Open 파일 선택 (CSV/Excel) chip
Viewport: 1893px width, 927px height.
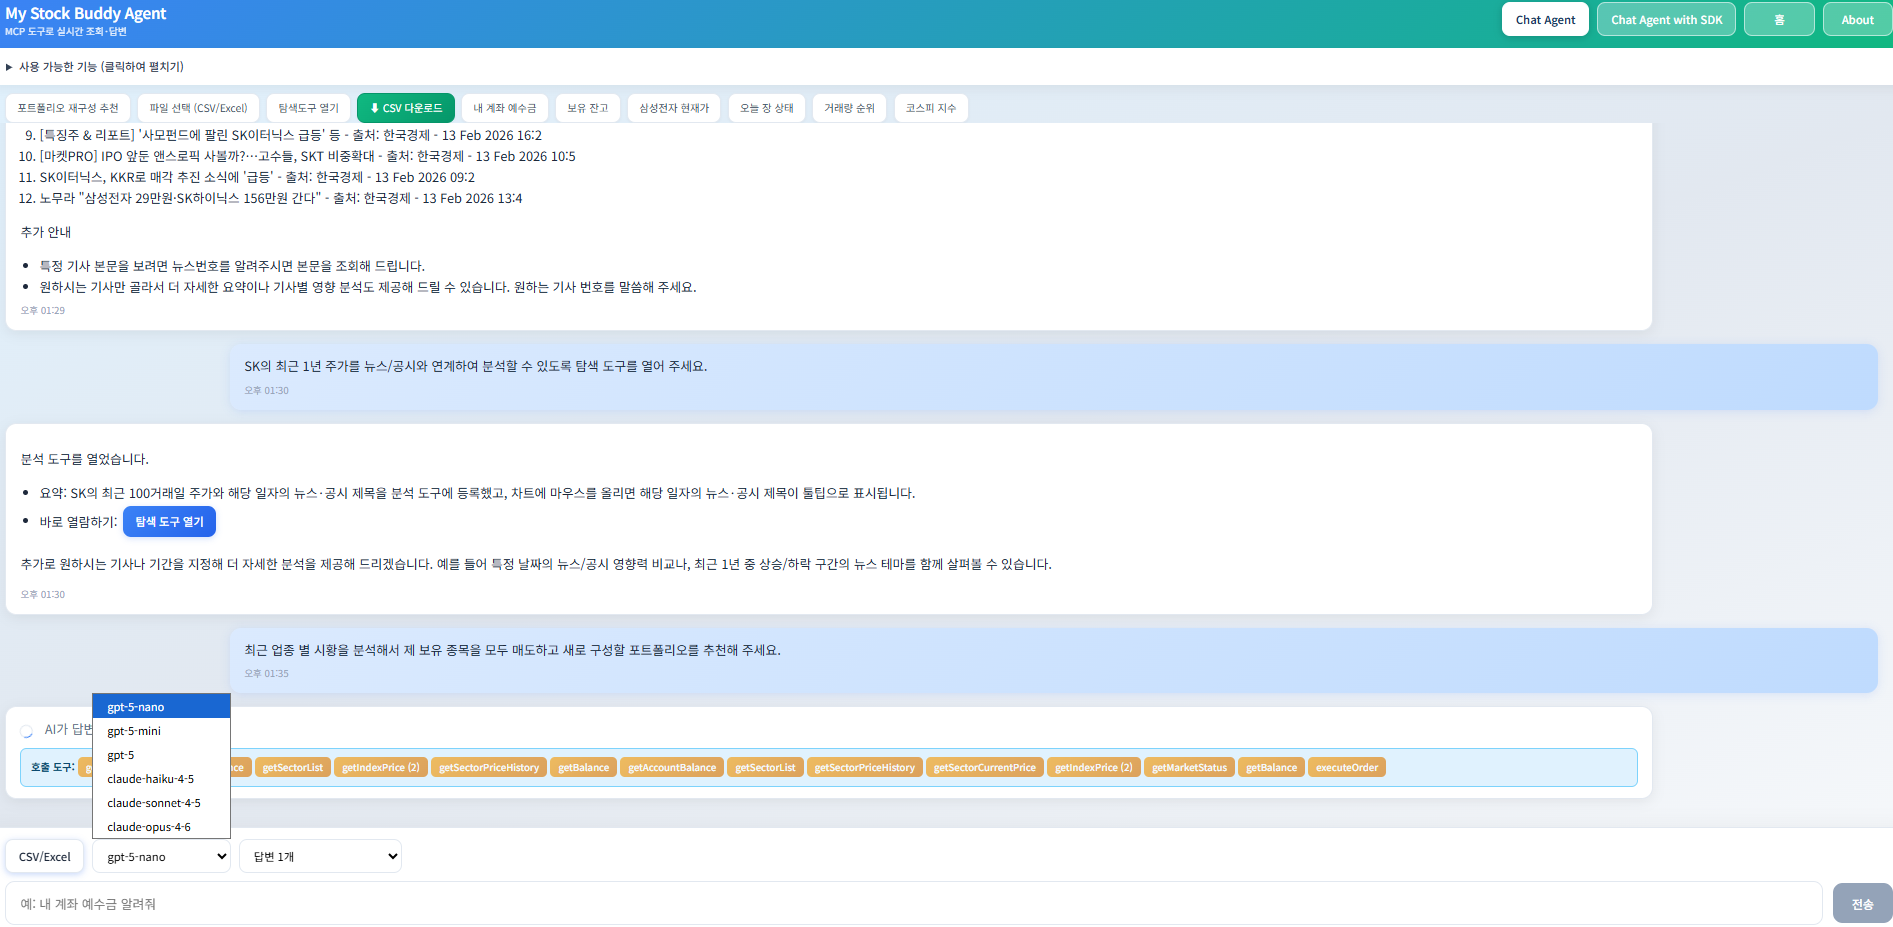(198, 108)
